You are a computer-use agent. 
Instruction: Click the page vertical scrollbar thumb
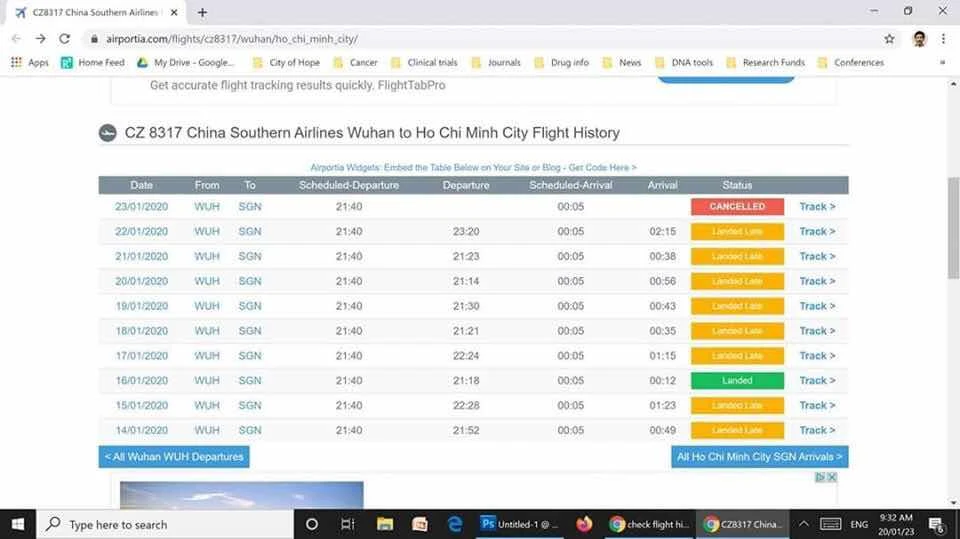(x=953, y=227)
